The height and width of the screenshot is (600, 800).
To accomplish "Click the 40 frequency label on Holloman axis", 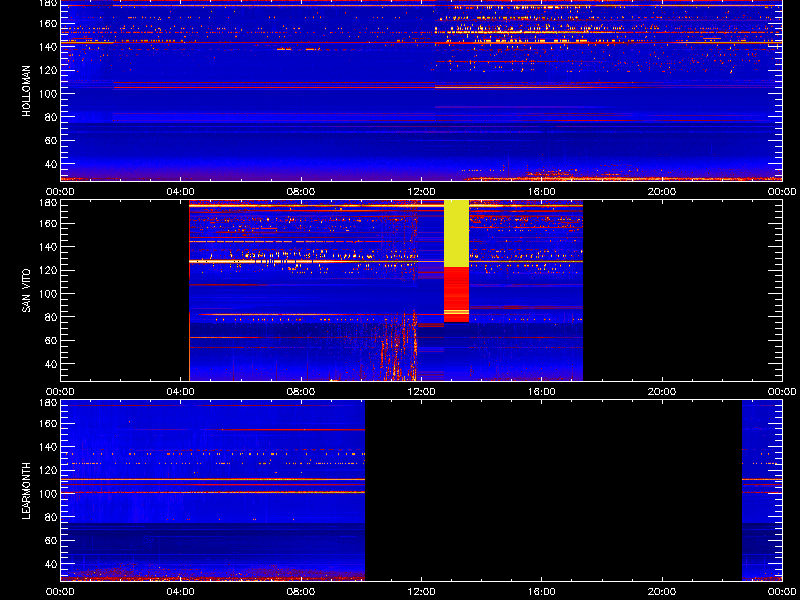I will tap(51, 164).
